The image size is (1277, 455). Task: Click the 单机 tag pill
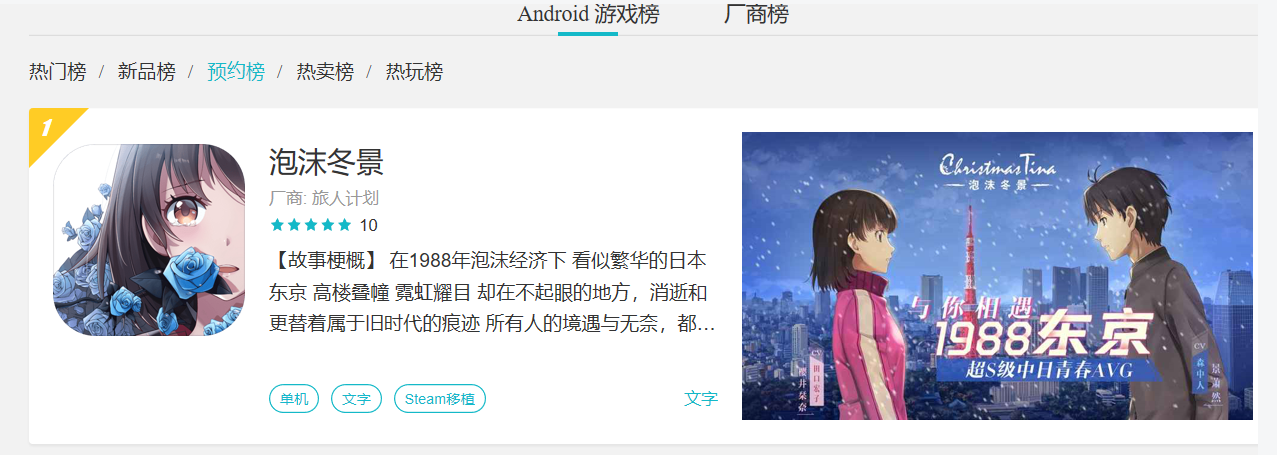[294, 399]
